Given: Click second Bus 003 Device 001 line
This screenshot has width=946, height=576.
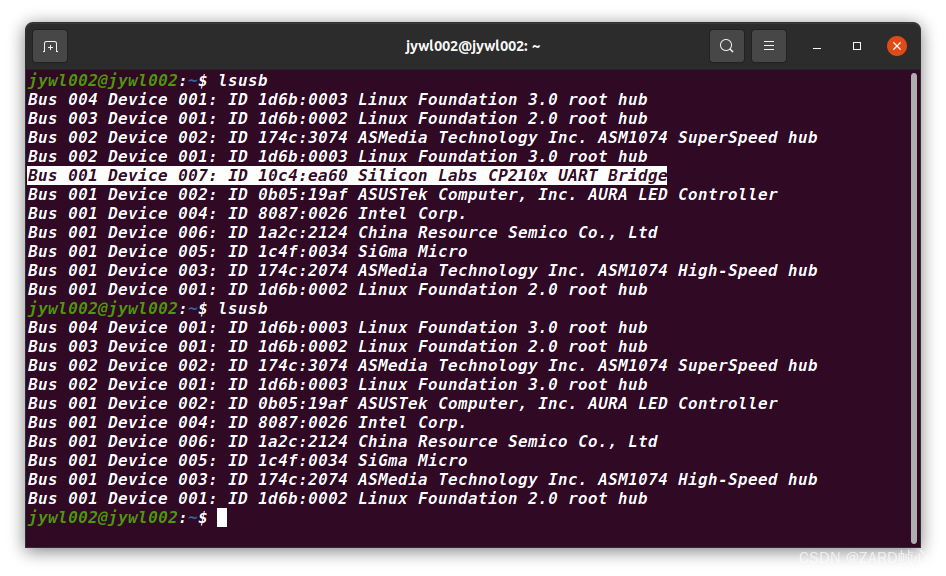Looking at the screenshot, I should coord(337,347).
